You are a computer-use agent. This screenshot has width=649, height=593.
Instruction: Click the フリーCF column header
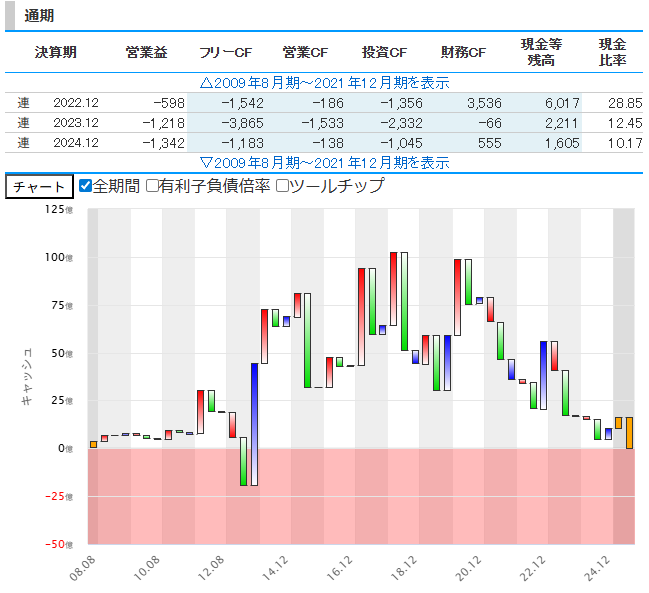click(226, 53)
